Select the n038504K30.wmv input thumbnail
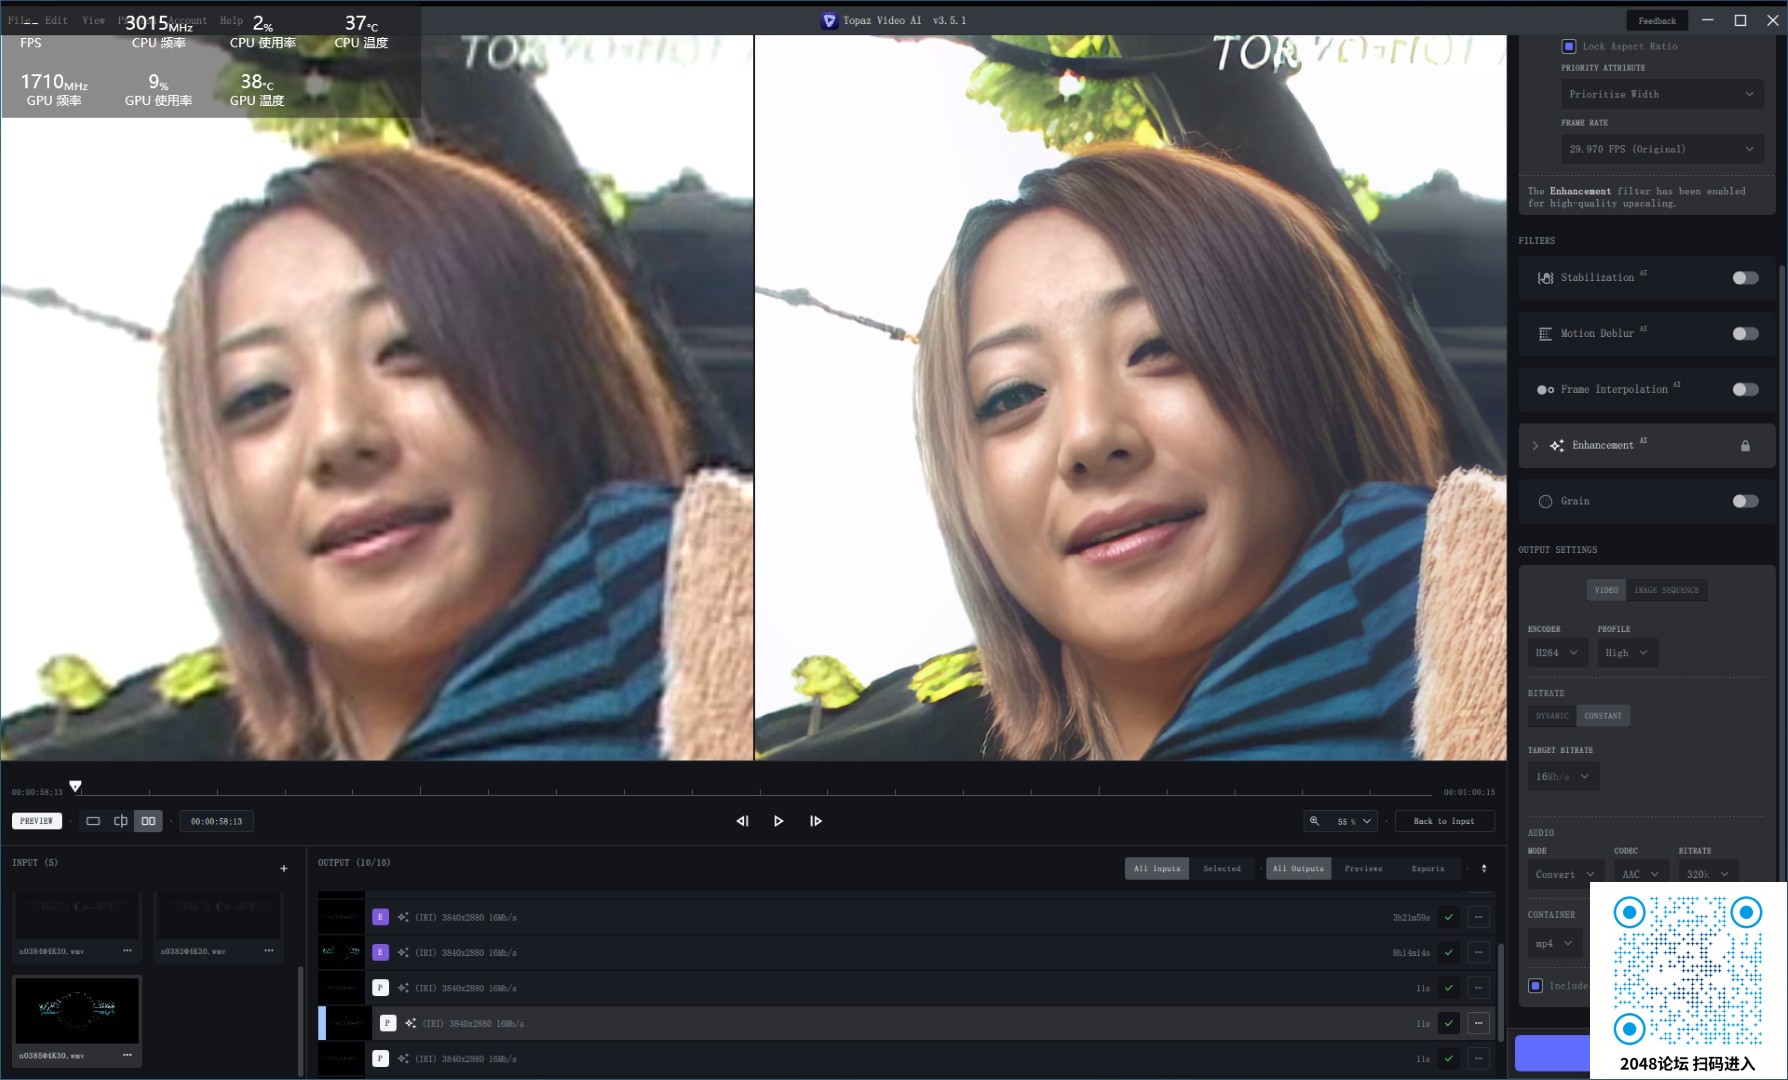The width and height of the screenshot is (1788, 1080). 77,1012
